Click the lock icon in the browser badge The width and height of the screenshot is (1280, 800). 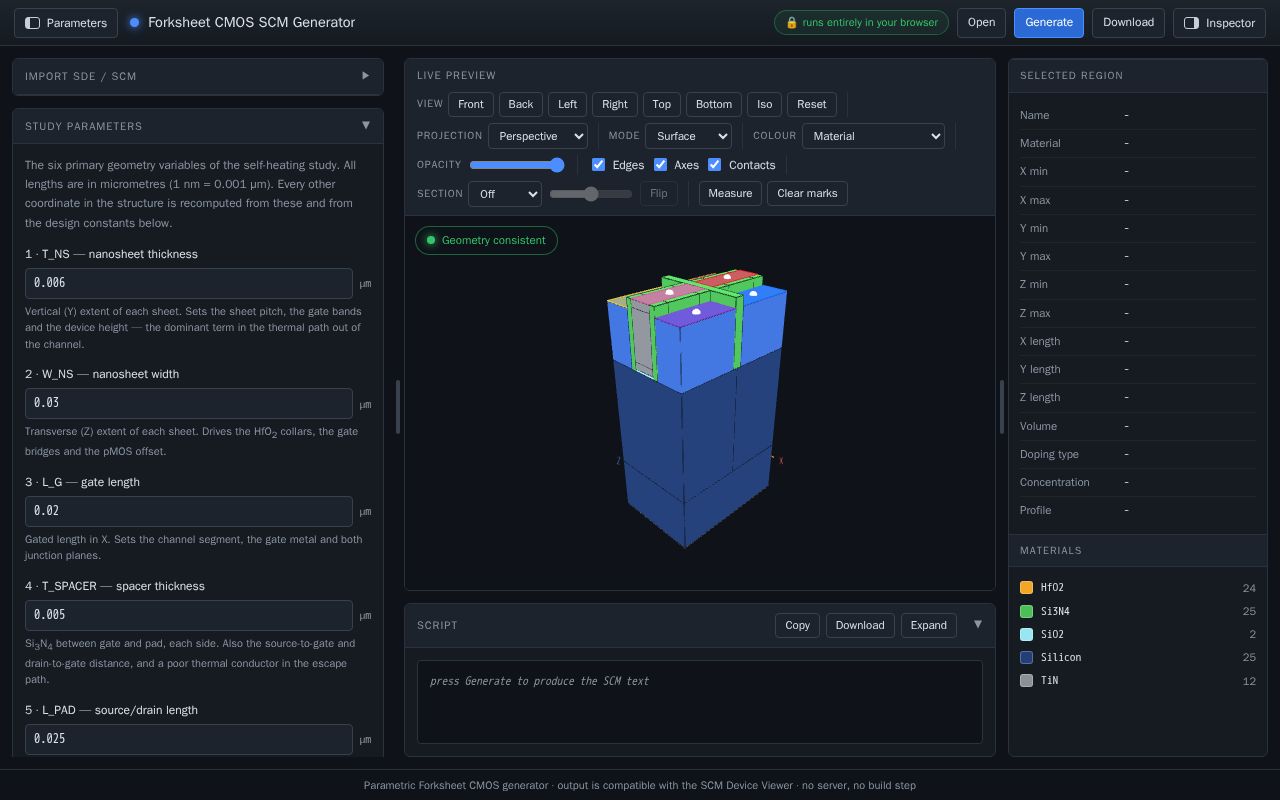pyautogui.click(x=791, y=23)
